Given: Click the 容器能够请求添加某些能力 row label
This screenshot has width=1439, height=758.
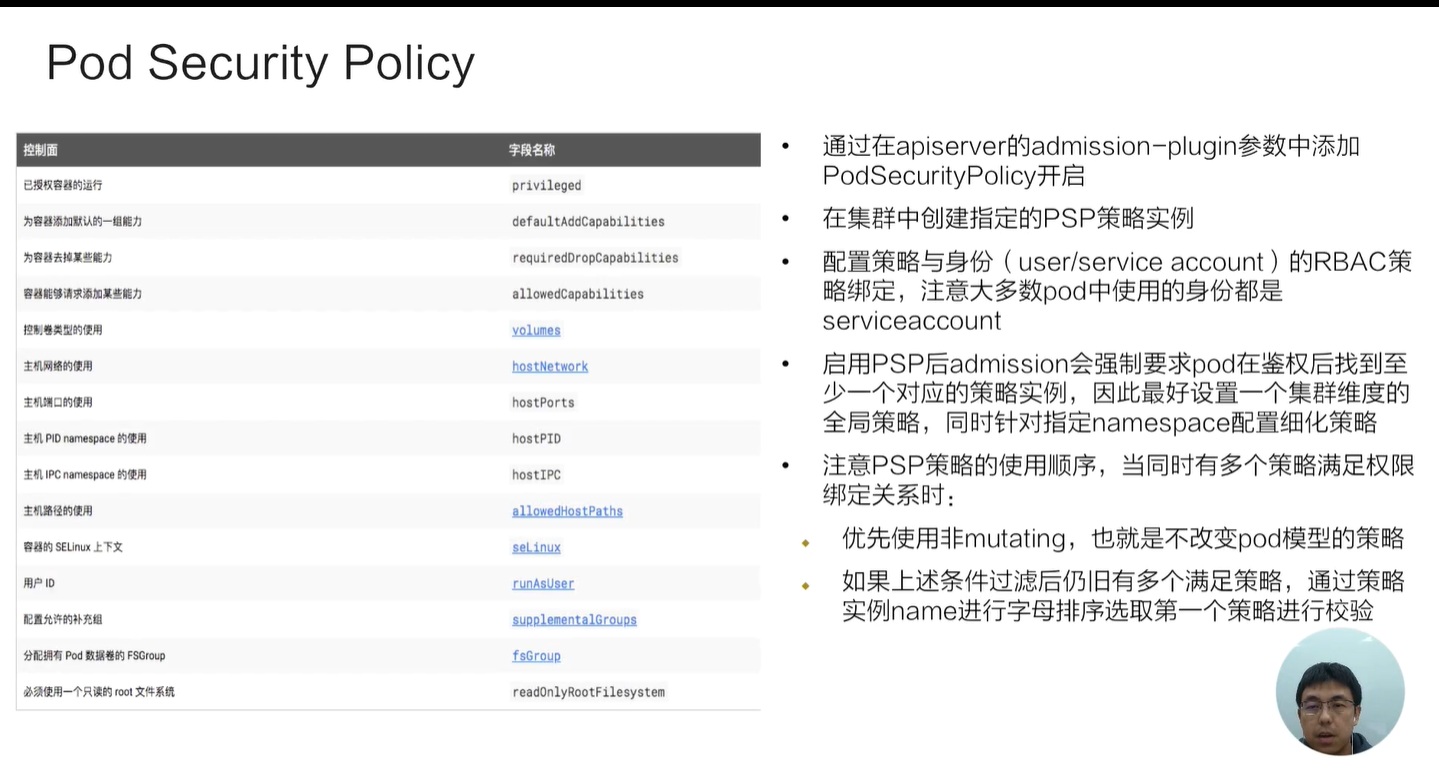Looking at the screenshot, I should pyautogui.click(x=82, y=293).
